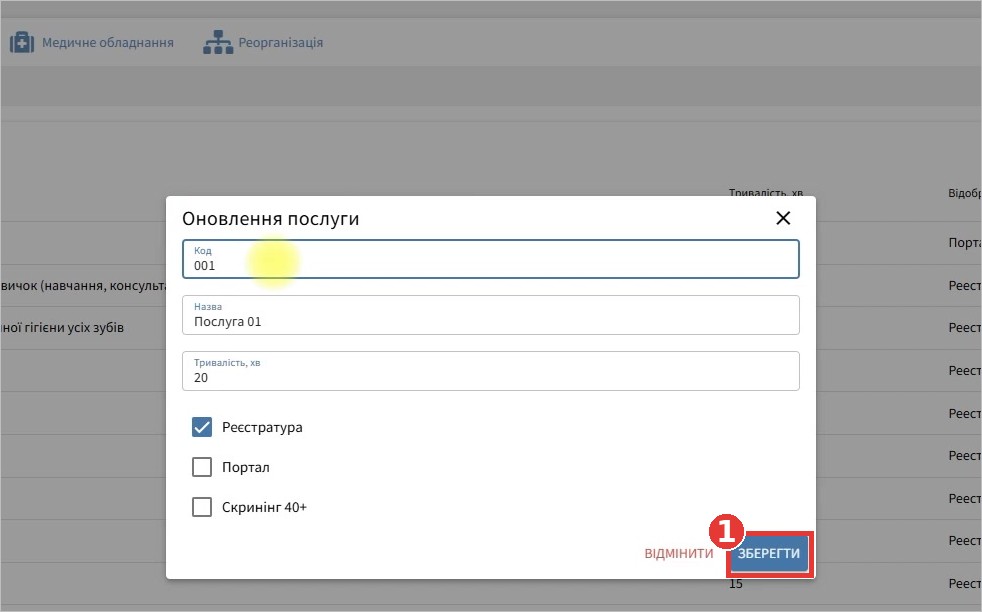Click the 'Портал' checkbox label text

point(246,467)
